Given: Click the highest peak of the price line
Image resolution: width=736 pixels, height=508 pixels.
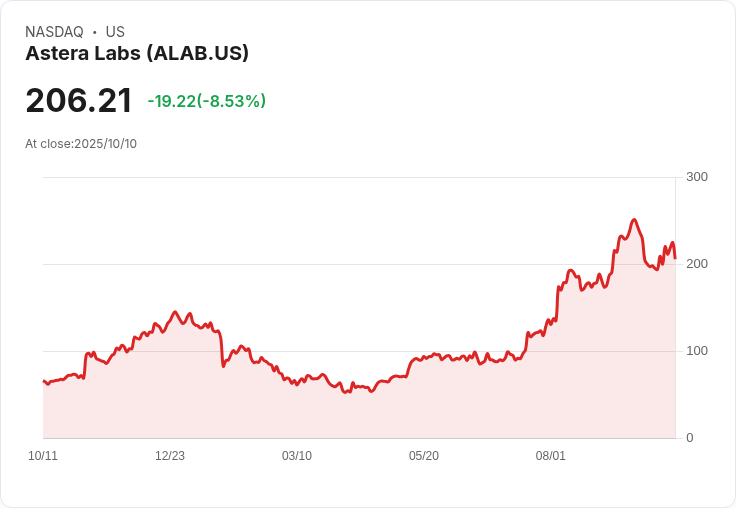Looking at the screenshot, I should pos(634,220).
